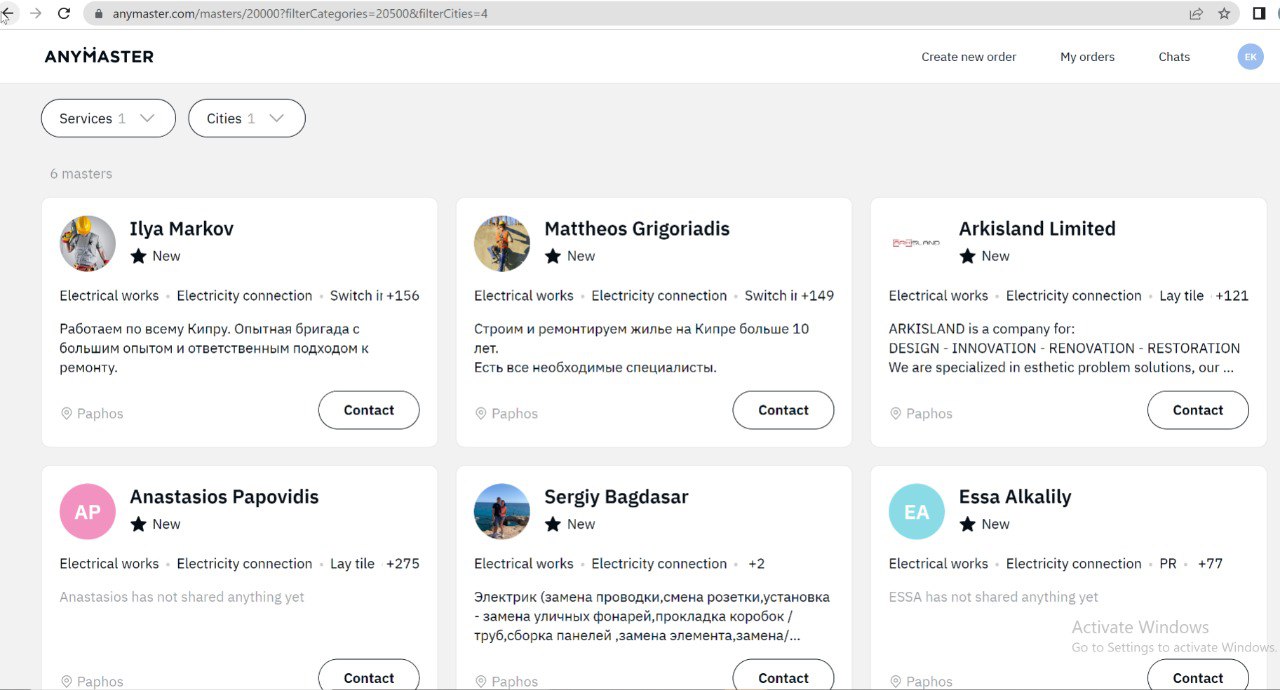Open Anastasios Papovidis AP avatar
The image size is (1280, 690).
click(x=88, y=511)
